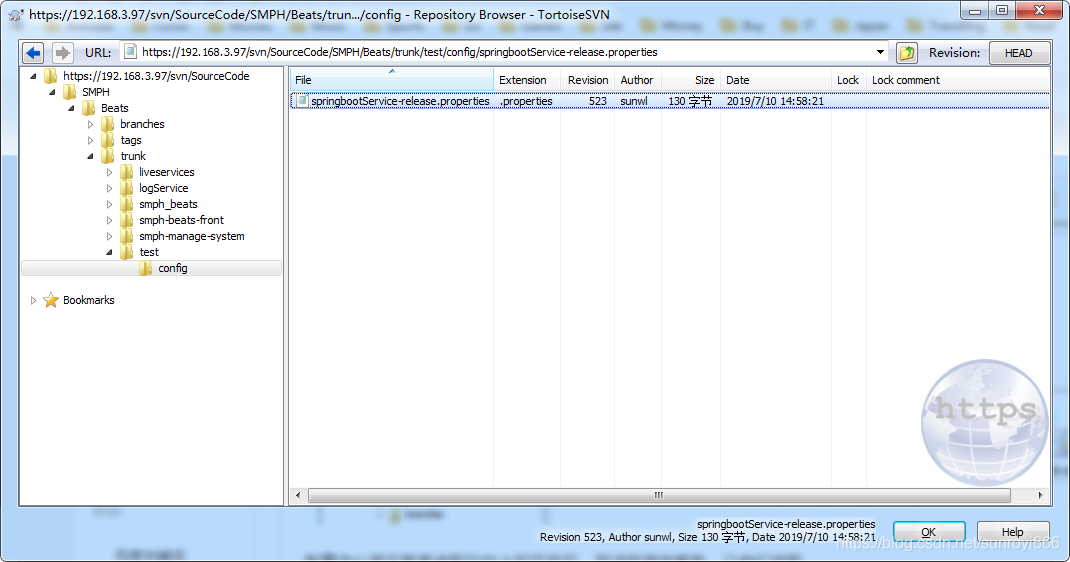
Task: Click the green go-to-URL refresh icon
Action: 907,53
